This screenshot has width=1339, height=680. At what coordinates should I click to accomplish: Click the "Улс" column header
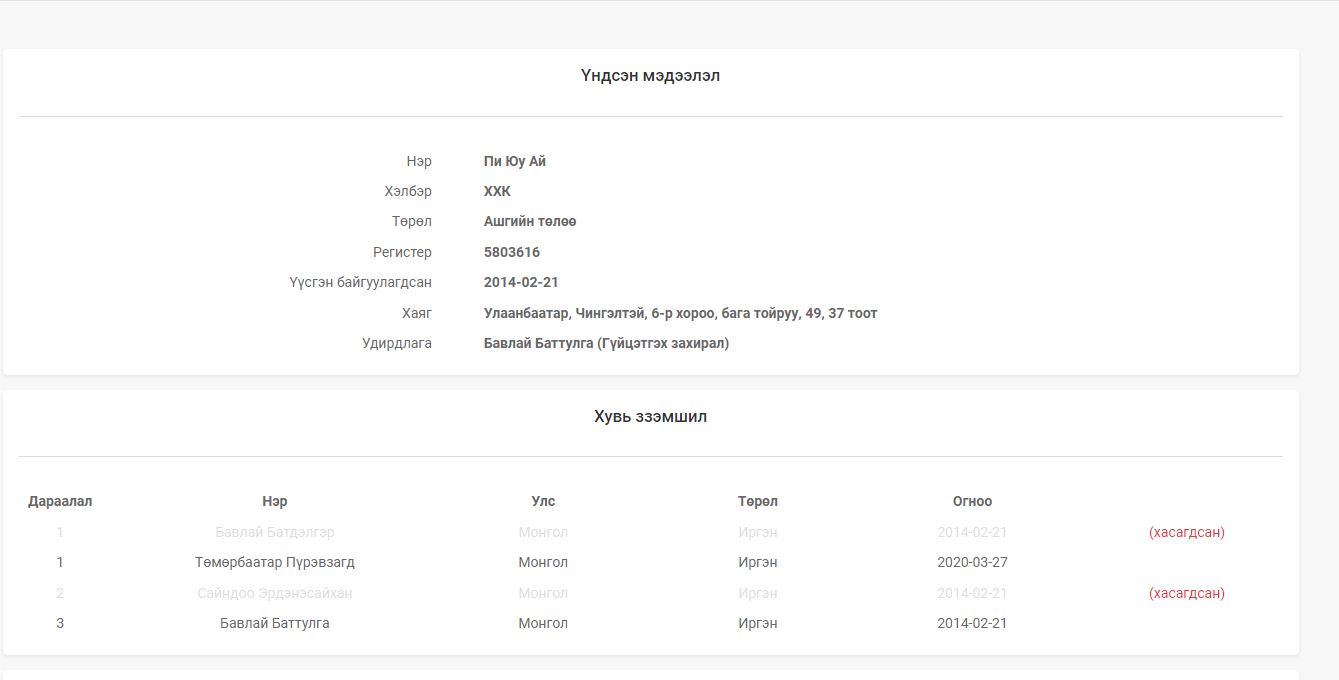pos(543,501)
